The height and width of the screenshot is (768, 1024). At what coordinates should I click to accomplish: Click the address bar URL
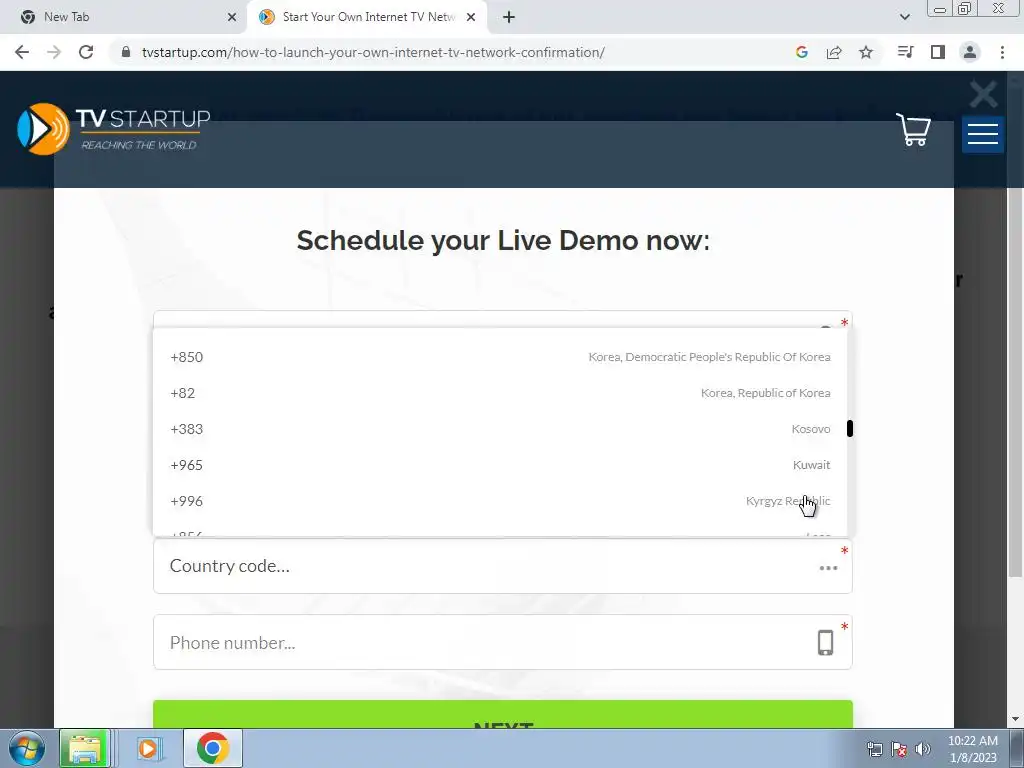click(x=373, y=52)
